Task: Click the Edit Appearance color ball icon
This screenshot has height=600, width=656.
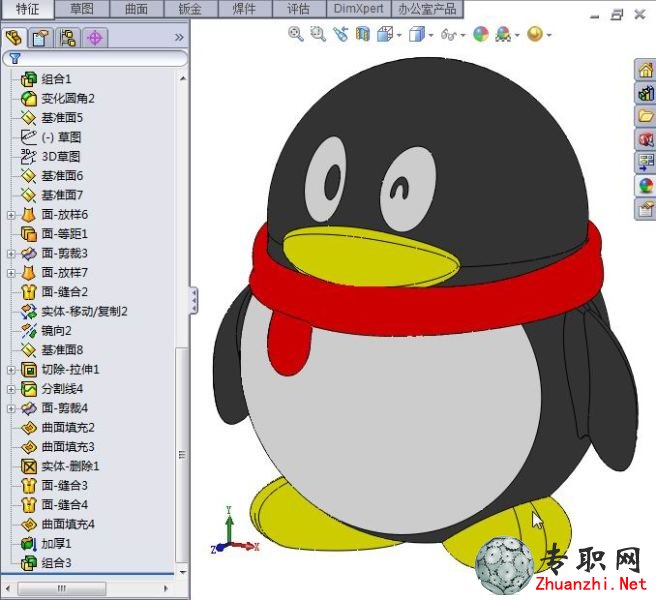Action: (x=481, y=34)
